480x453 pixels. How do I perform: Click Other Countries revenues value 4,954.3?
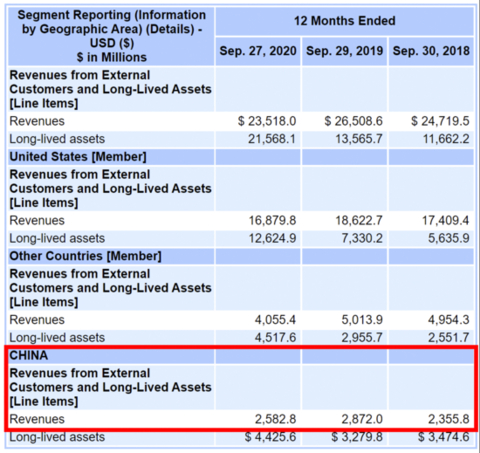pyautogui.click(x=449, y=320)
